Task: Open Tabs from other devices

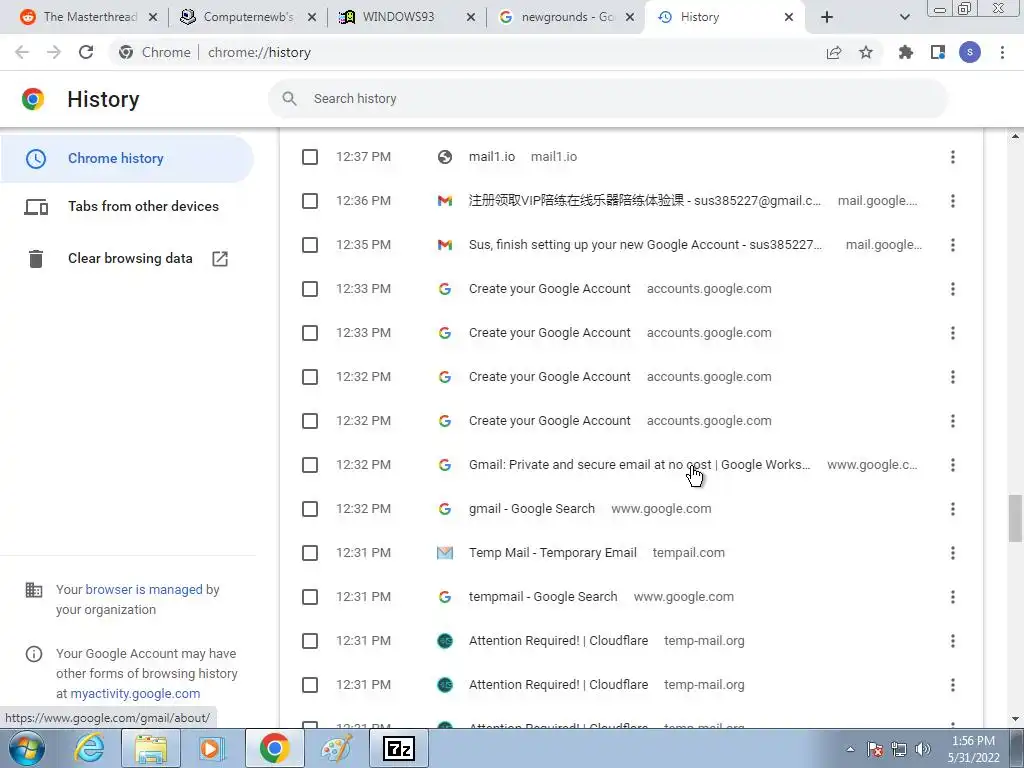Action: coord(127,206)
